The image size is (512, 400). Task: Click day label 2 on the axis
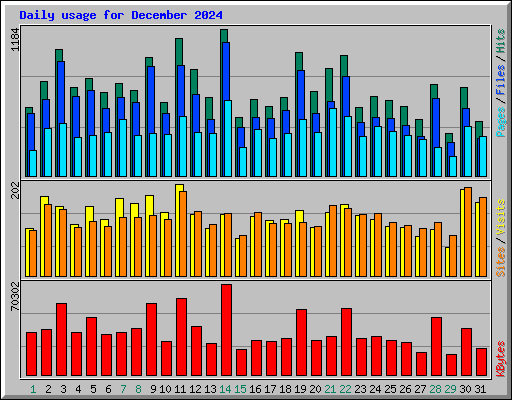pyautogui.click(x=48, y=389)
